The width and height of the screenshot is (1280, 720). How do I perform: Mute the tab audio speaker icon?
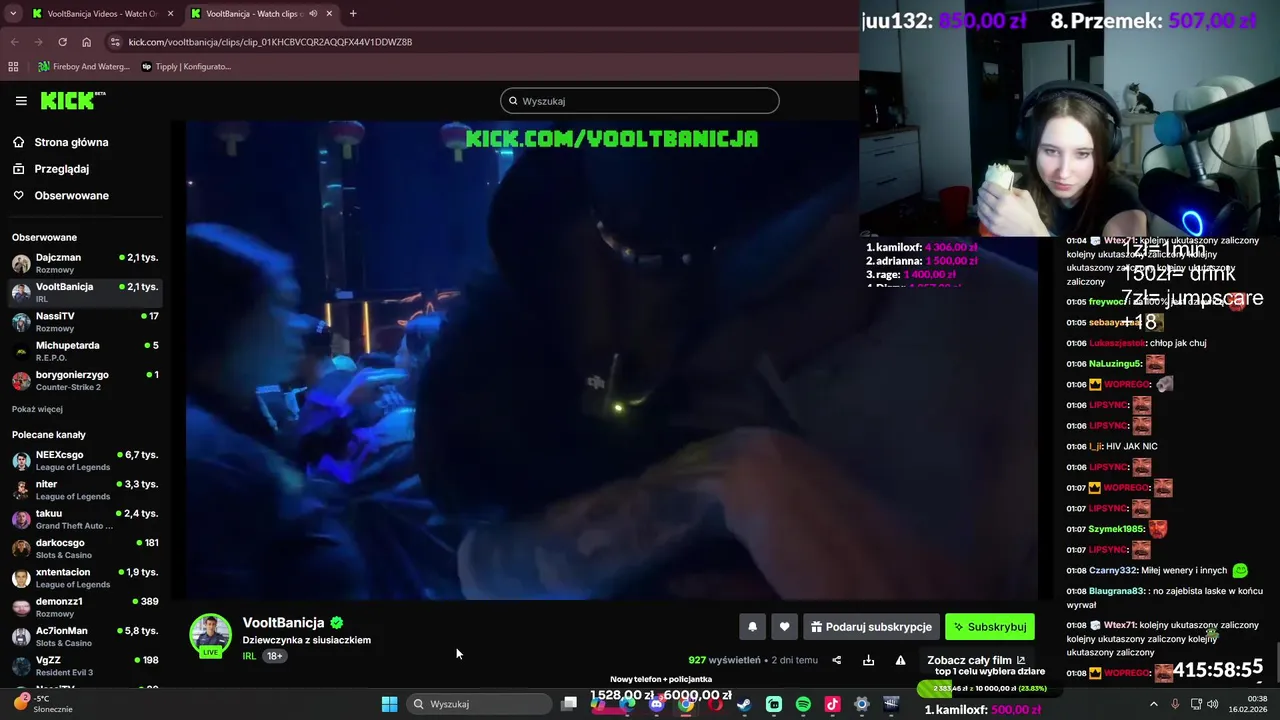(x=313, y=14)
